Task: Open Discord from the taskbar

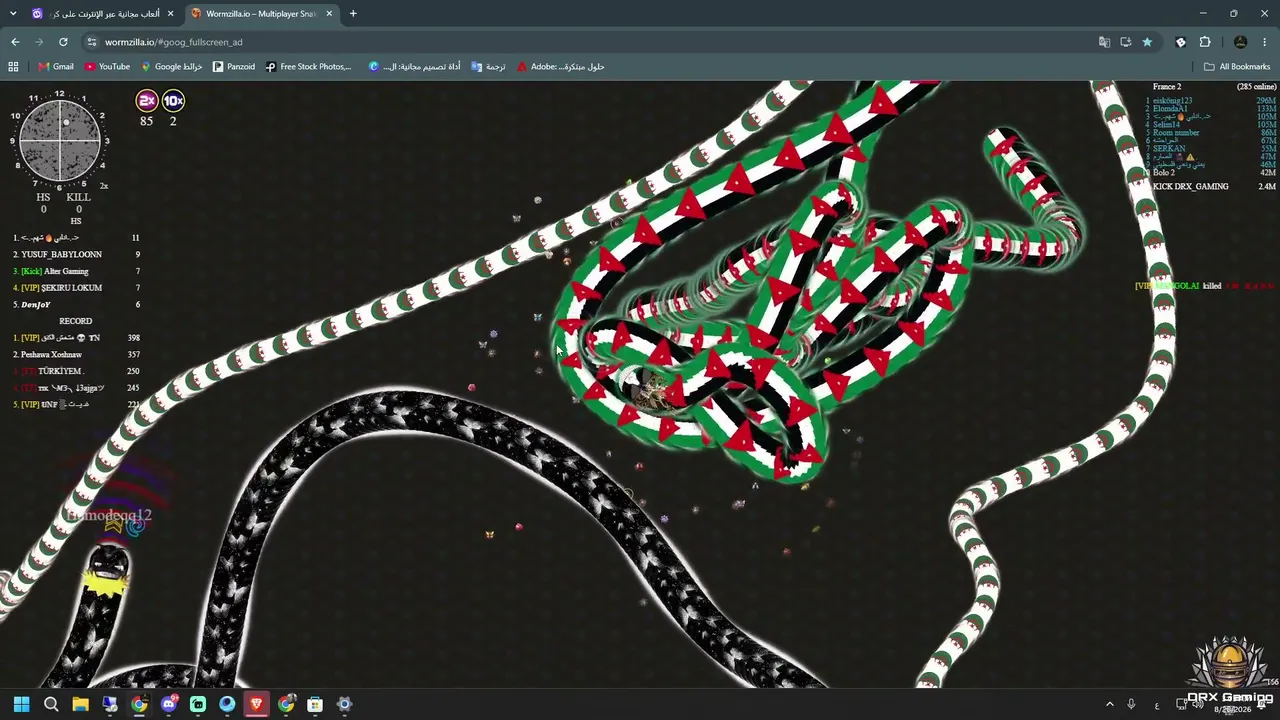Action: (169, 704)
